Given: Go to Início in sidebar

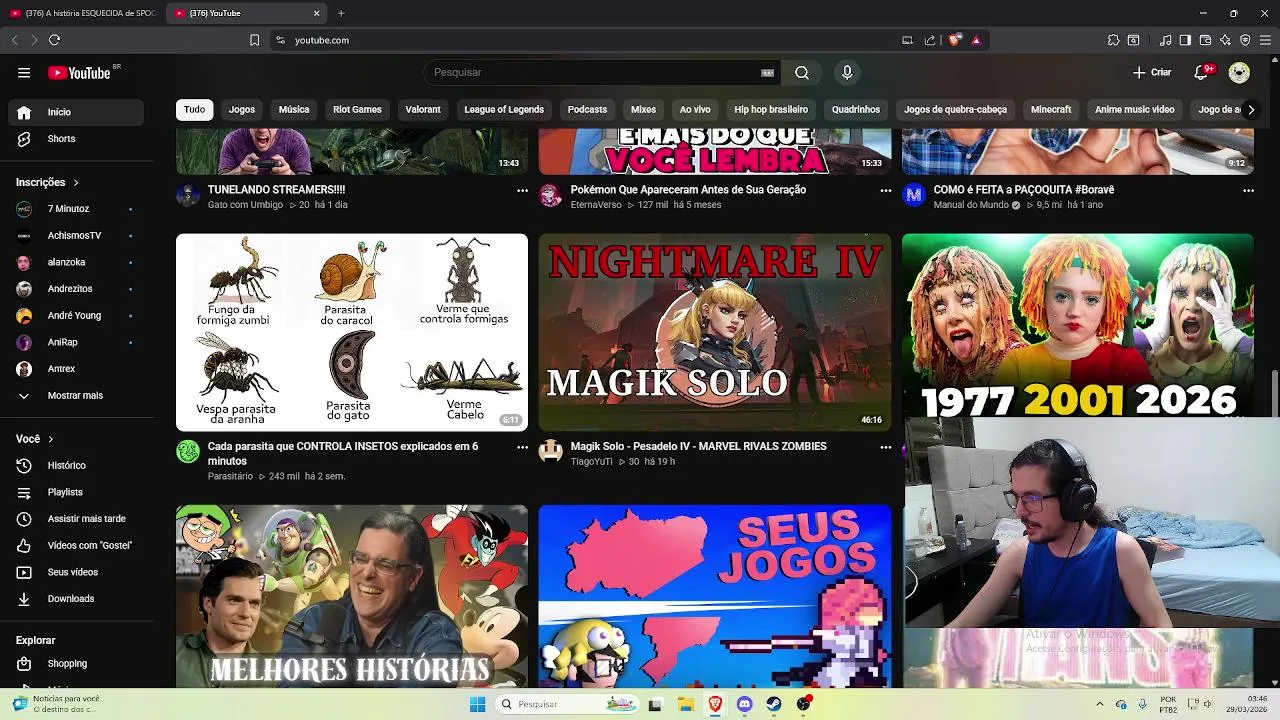Looking at the screenshot, I should (76, 112).
